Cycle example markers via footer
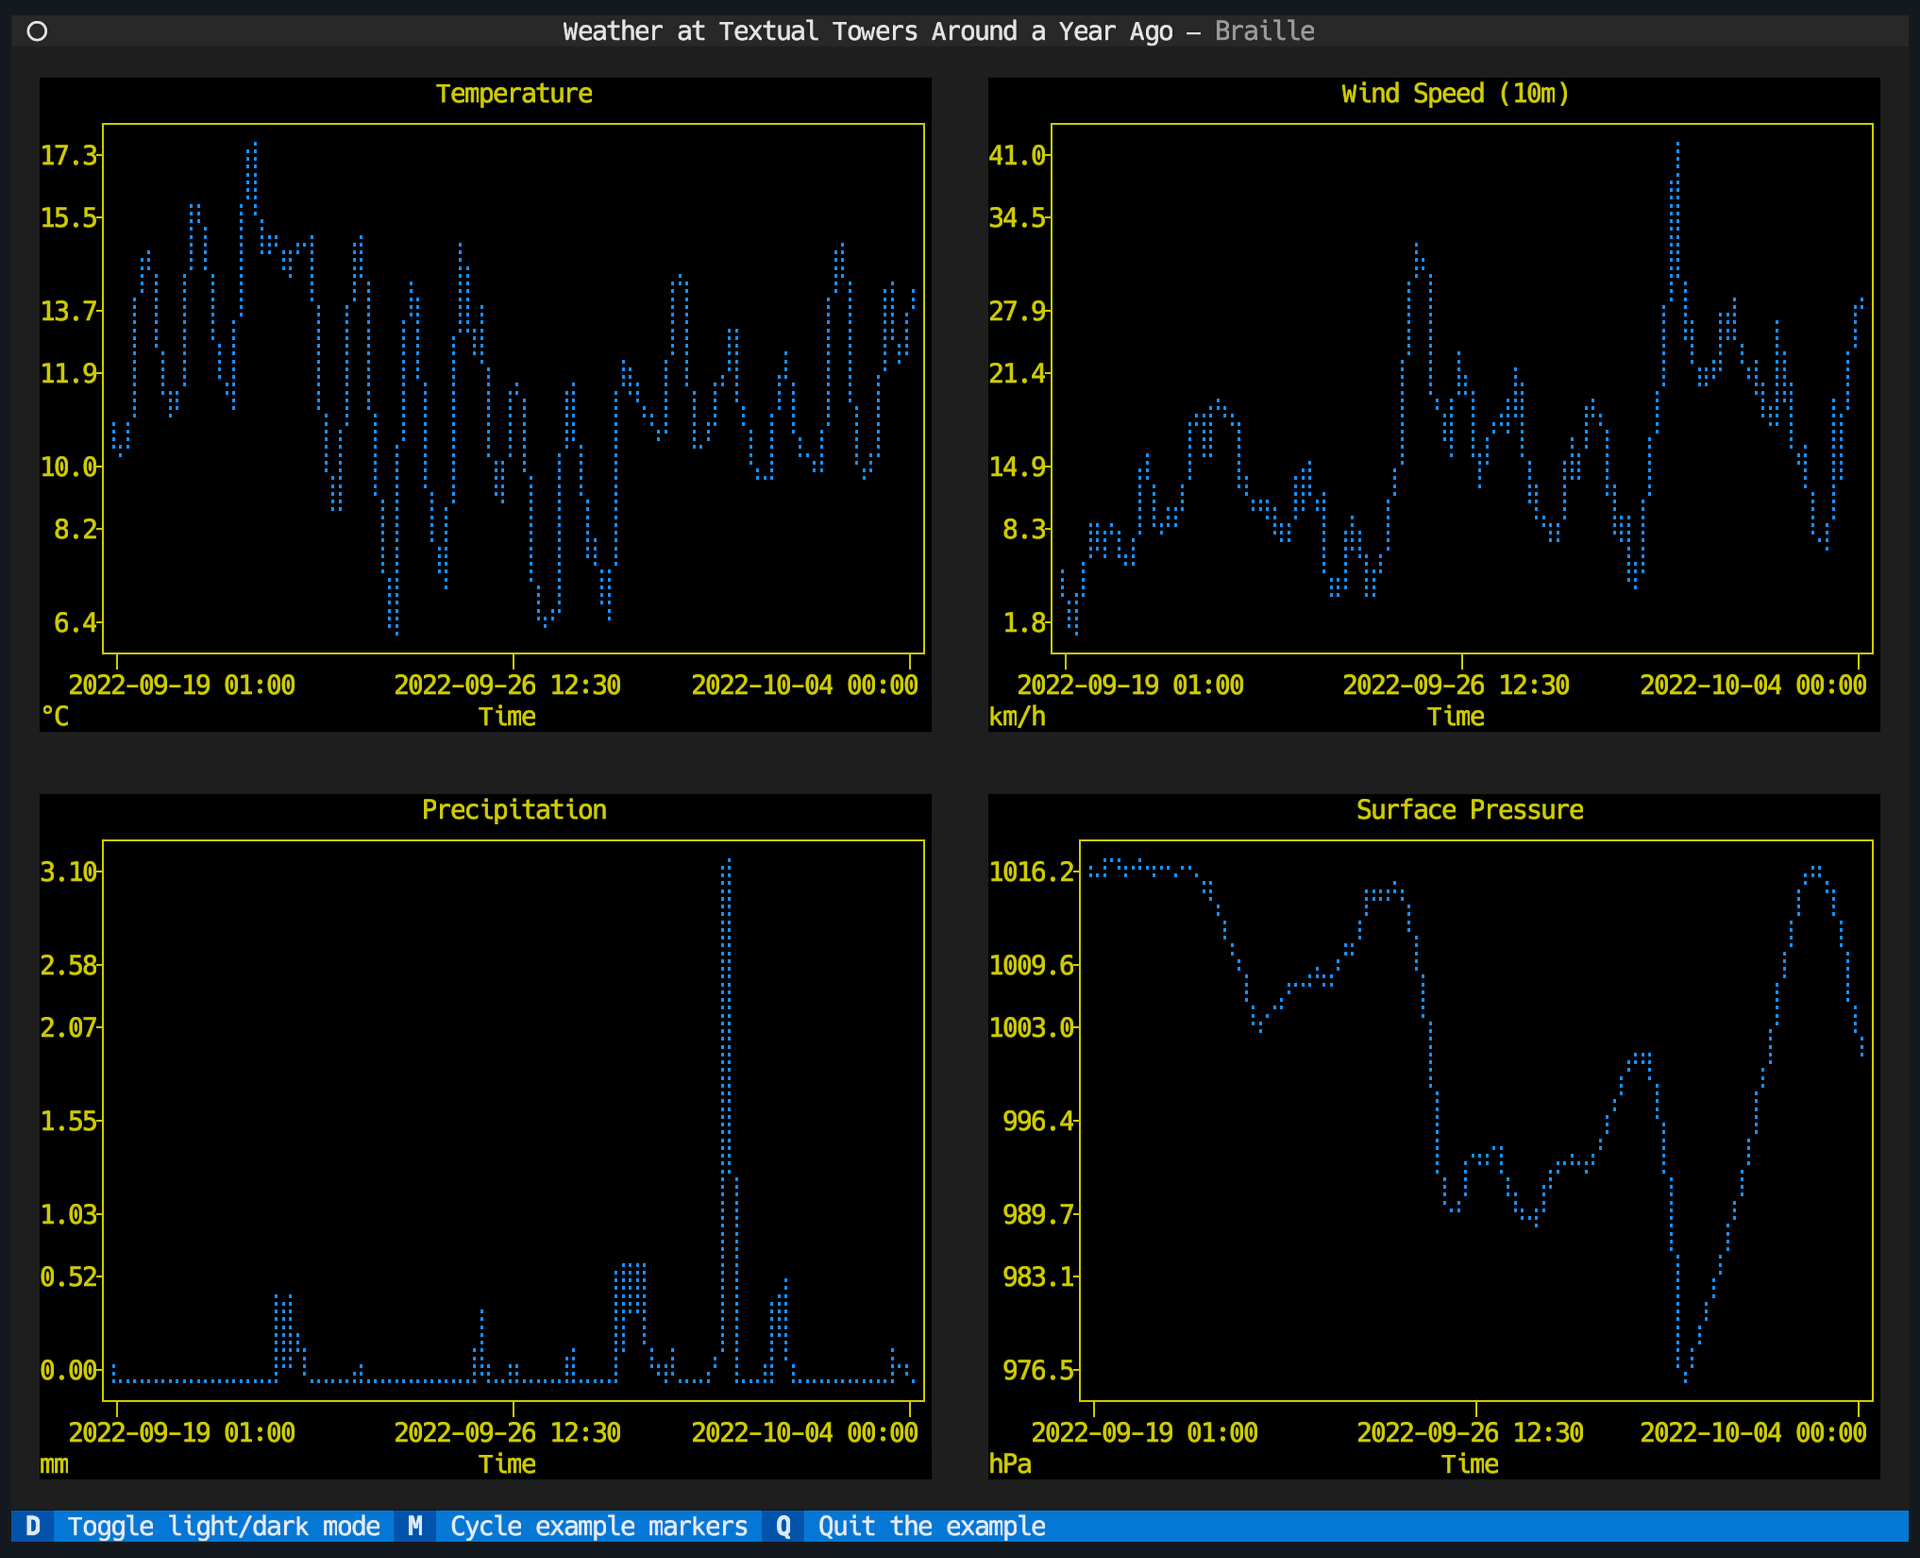 tap(599, 1526)
